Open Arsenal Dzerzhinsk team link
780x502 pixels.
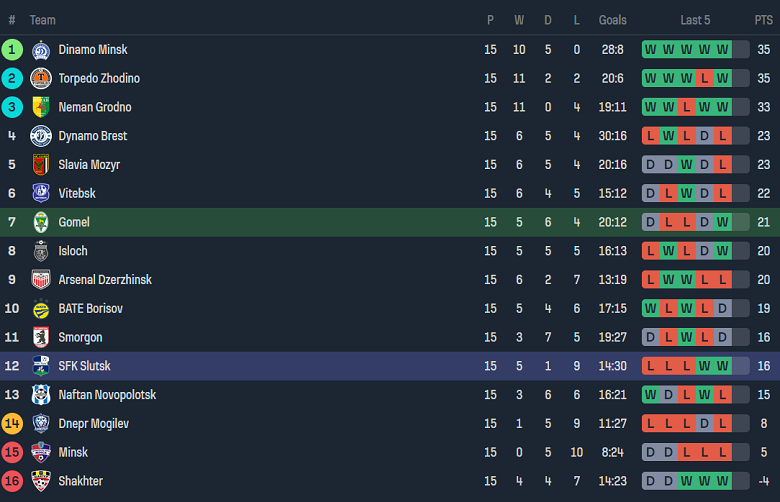tap(104, 280)
